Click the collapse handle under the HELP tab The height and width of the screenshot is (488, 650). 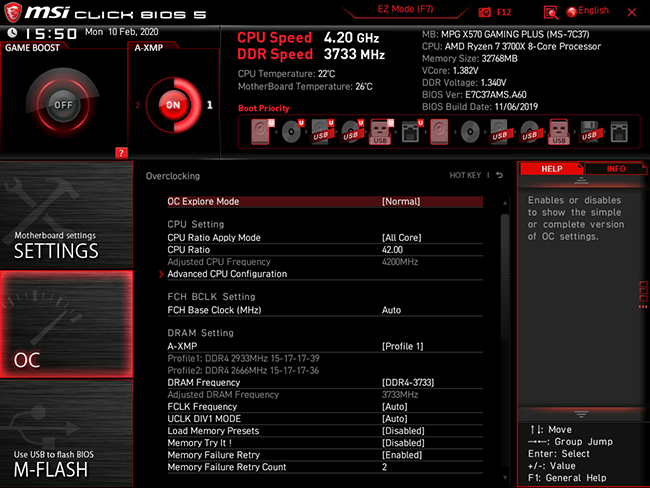pos(581,180)
